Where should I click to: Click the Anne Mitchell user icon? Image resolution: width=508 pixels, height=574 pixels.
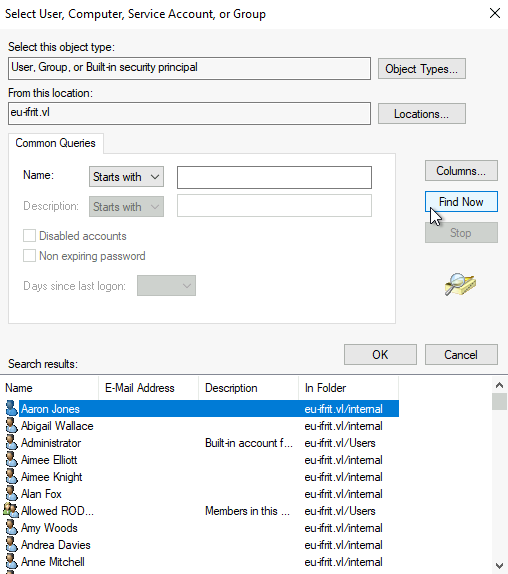[x=11, y=562]
